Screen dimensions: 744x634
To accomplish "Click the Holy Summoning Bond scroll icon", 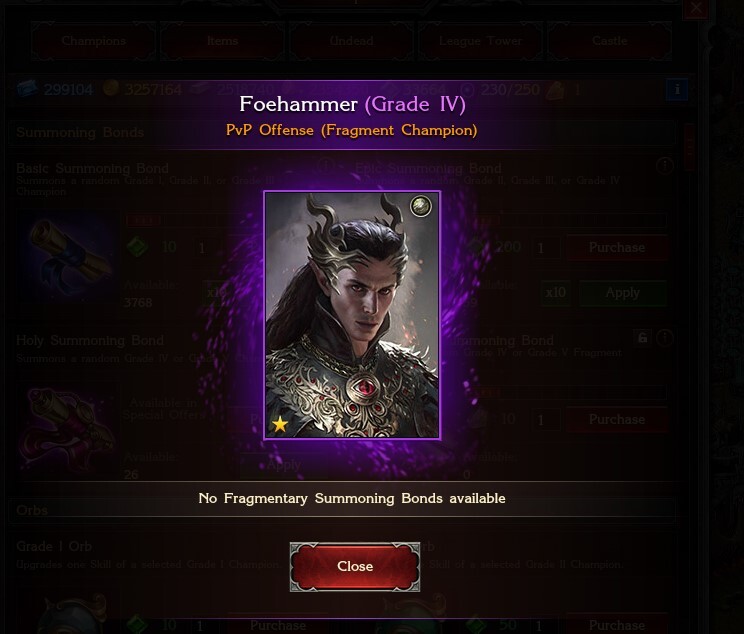I will click(66, 429).
